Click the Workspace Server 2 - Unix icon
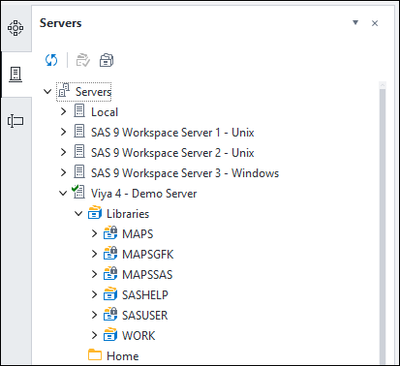 [79, 152]
